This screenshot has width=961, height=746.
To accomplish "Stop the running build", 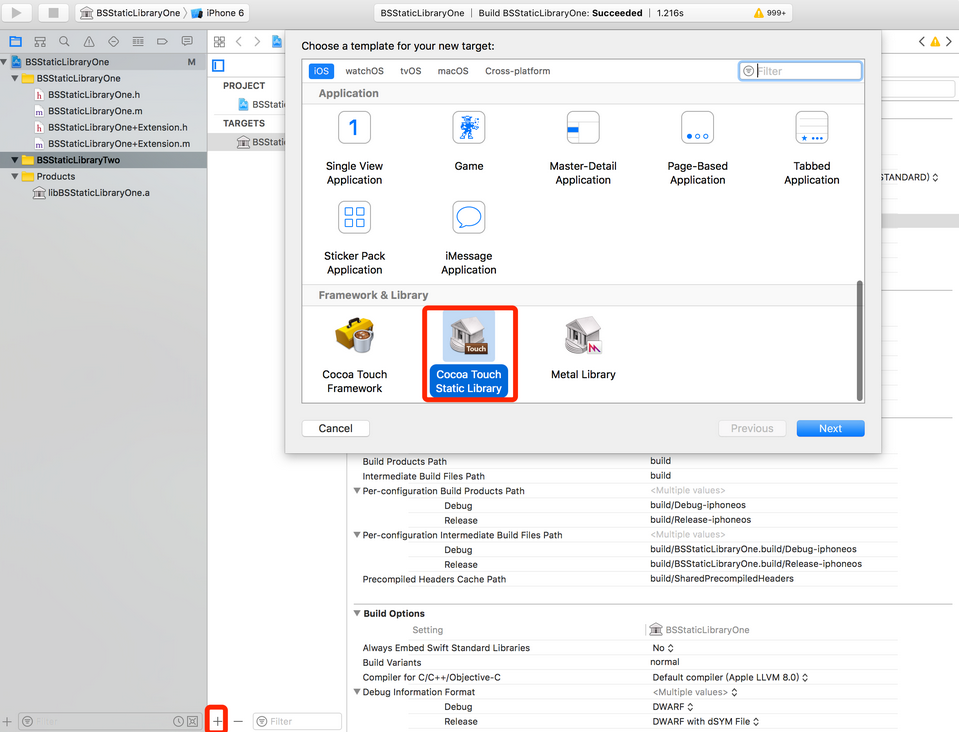I will [53, 13].
